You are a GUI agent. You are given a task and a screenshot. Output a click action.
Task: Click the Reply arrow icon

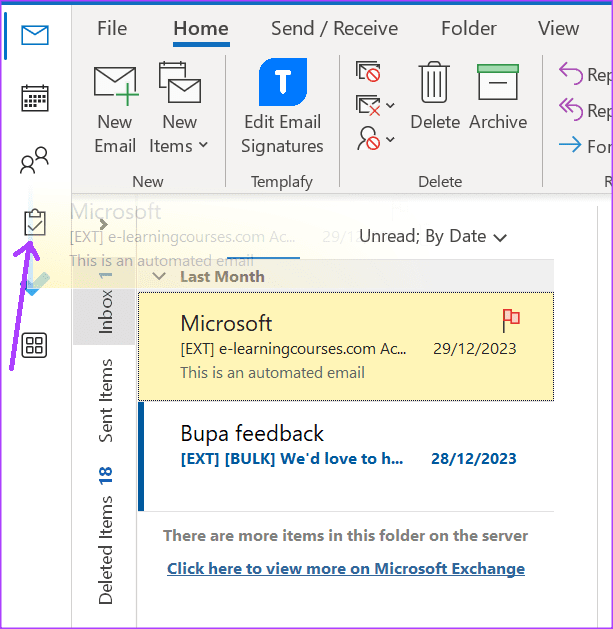[x=571, y=73]
